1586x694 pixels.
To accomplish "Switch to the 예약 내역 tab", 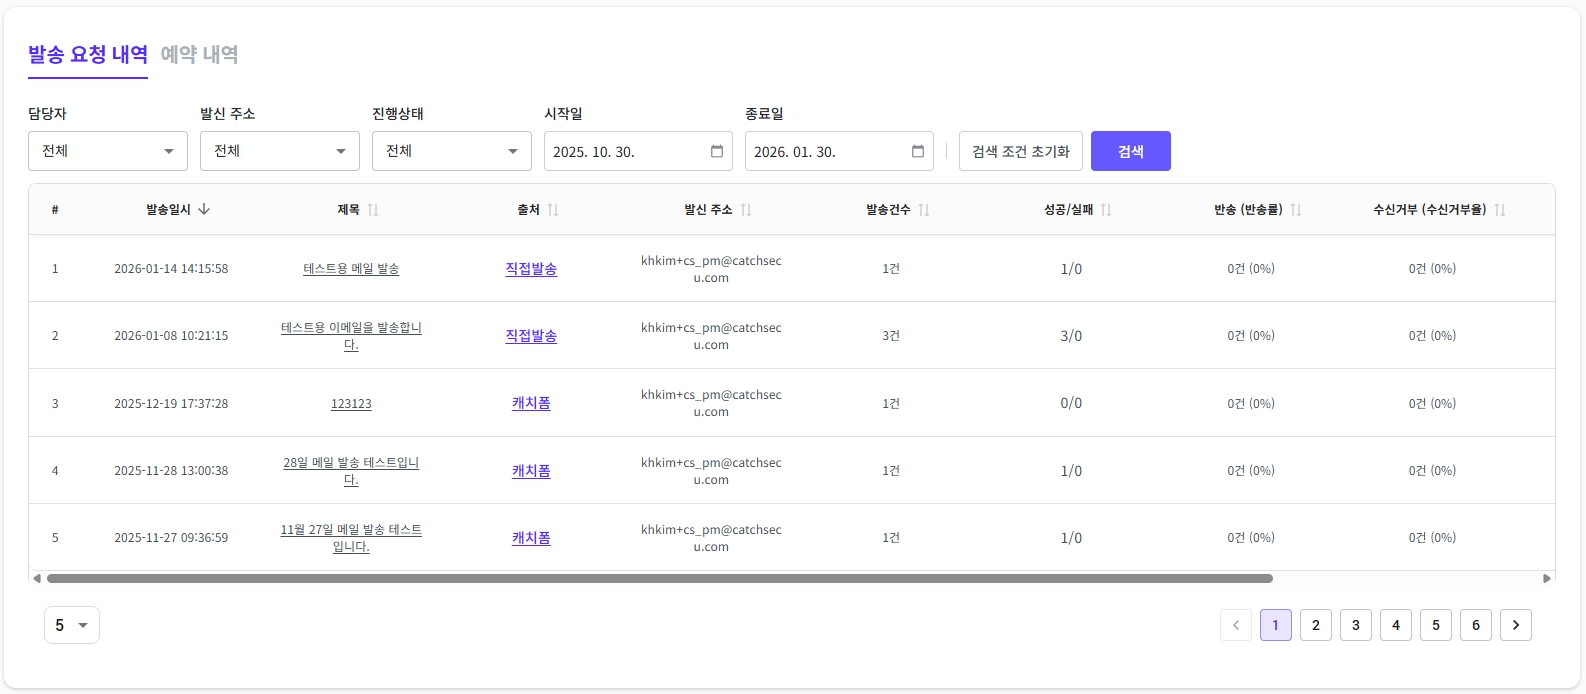I will (200, 54).
